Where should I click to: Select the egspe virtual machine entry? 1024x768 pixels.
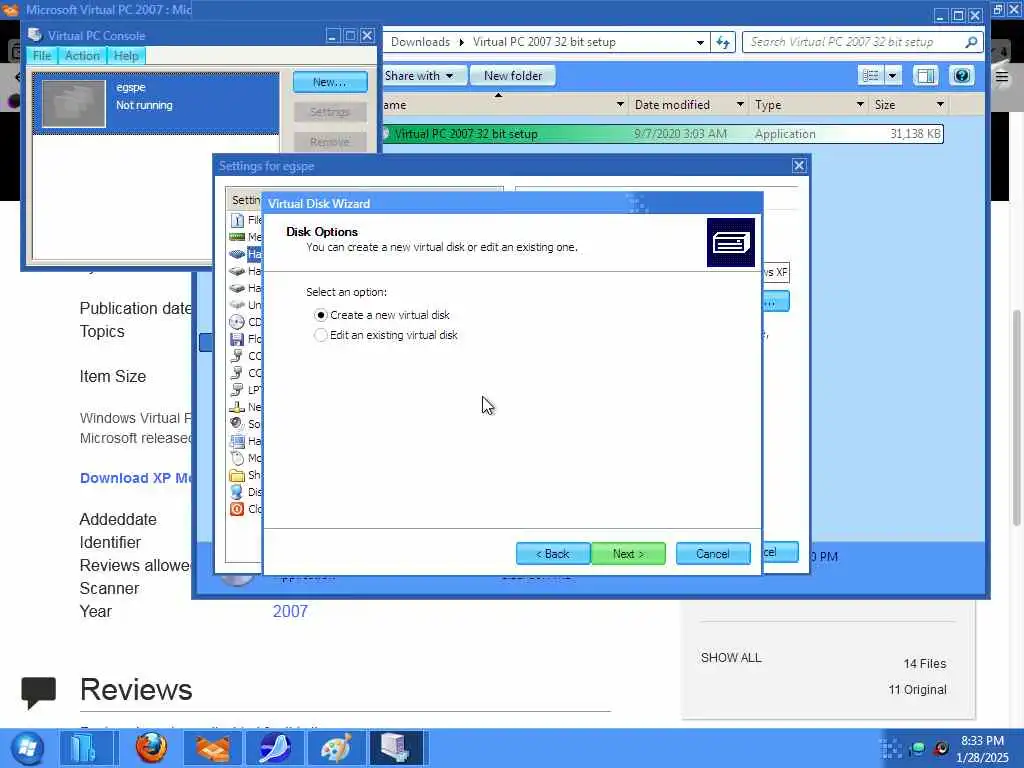click(156, 103)
